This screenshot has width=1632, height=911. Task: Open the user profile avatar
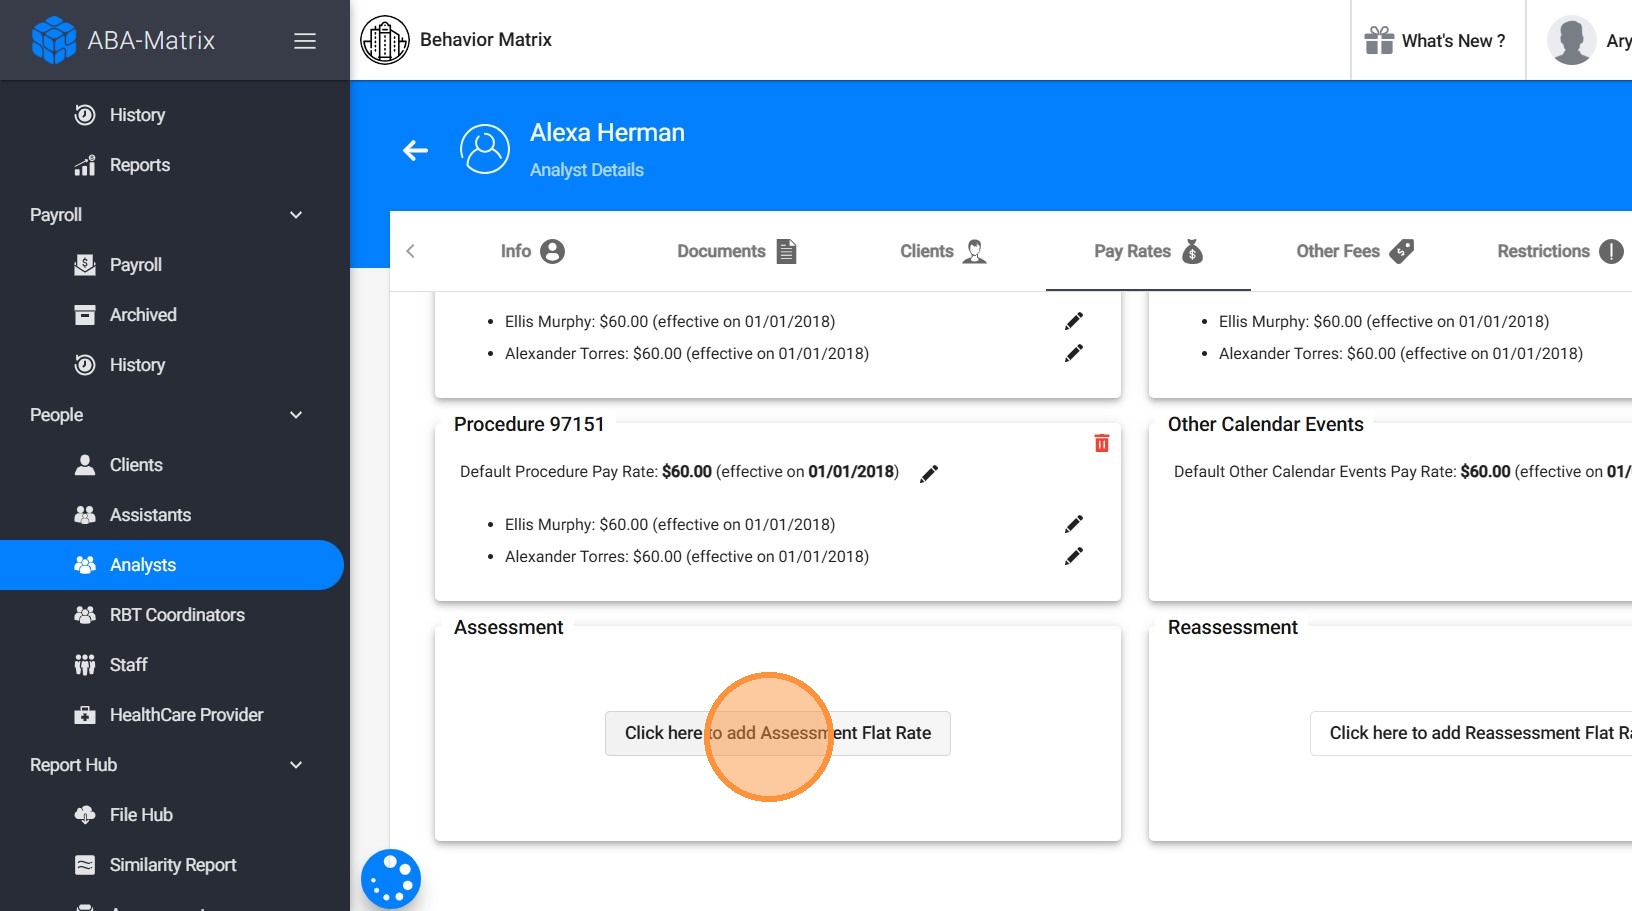[1571, 40]
